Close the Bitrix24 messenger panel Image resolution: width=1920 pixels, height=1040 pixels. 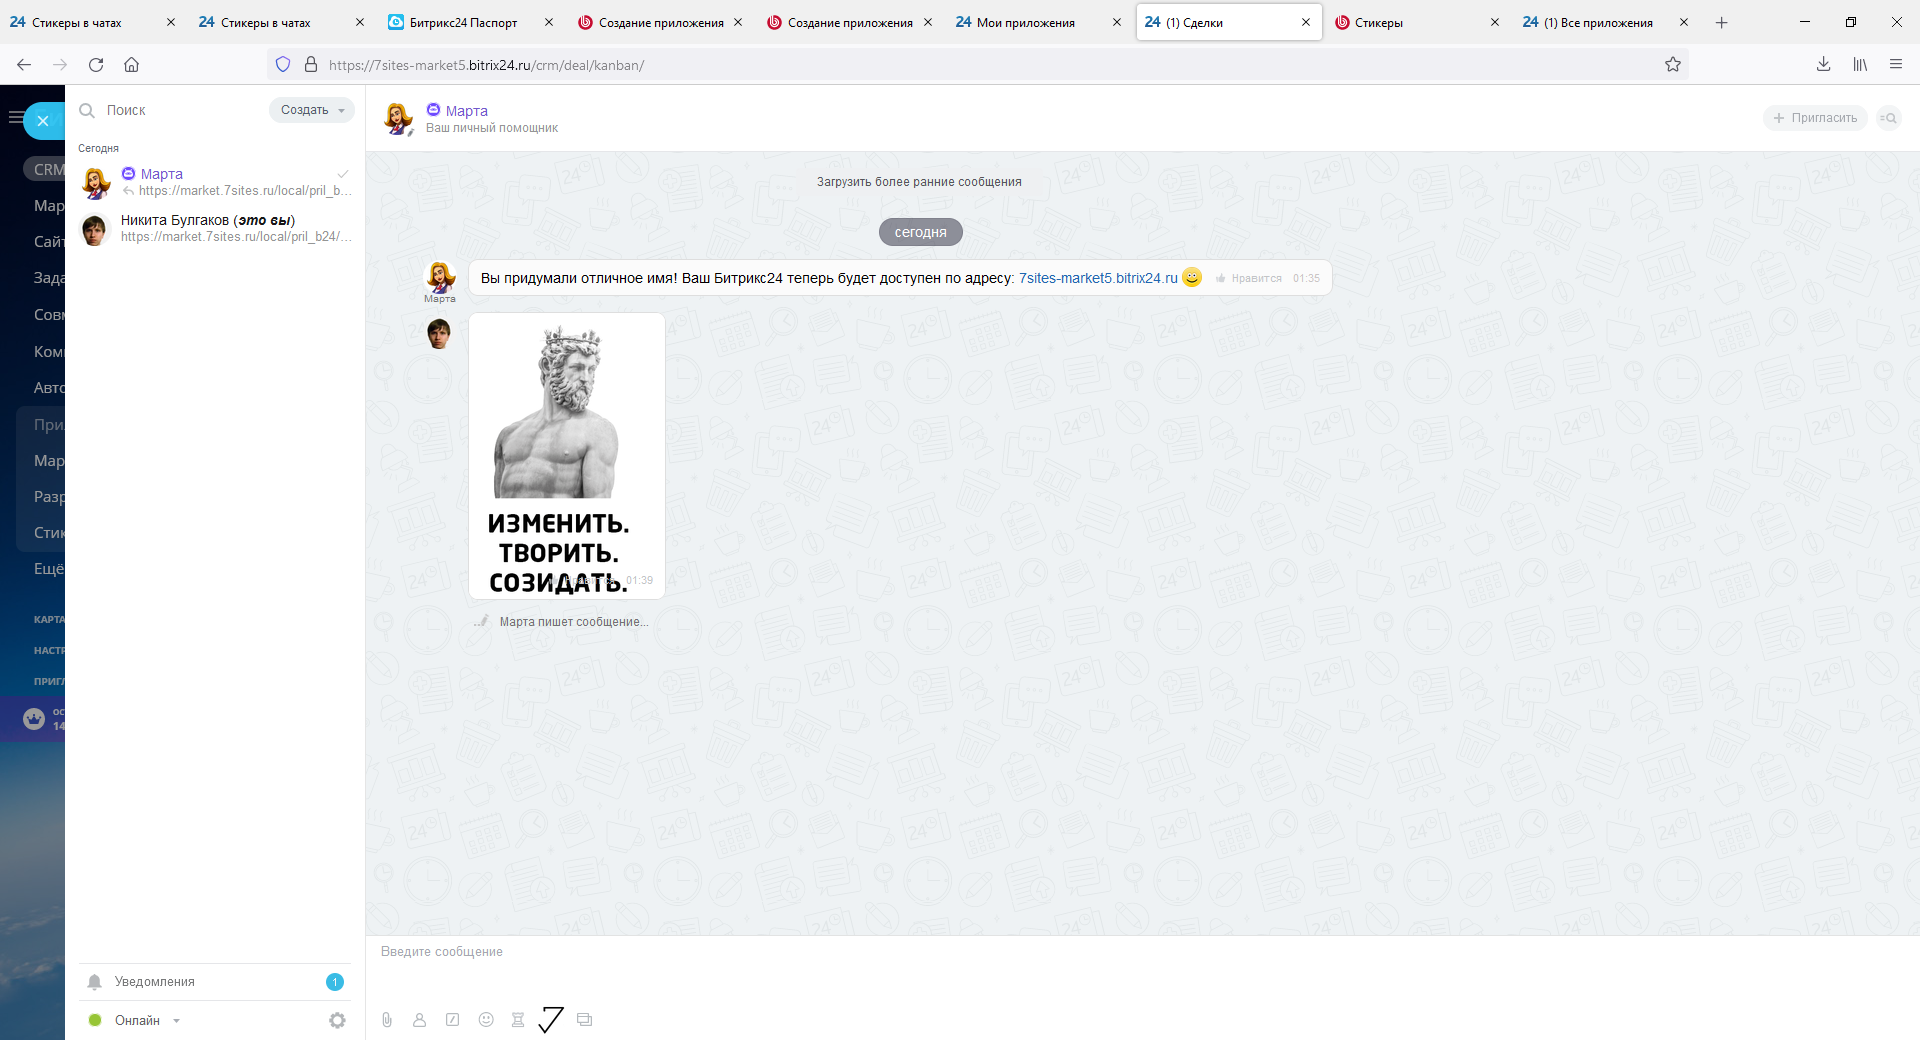(x=43, y=121)
